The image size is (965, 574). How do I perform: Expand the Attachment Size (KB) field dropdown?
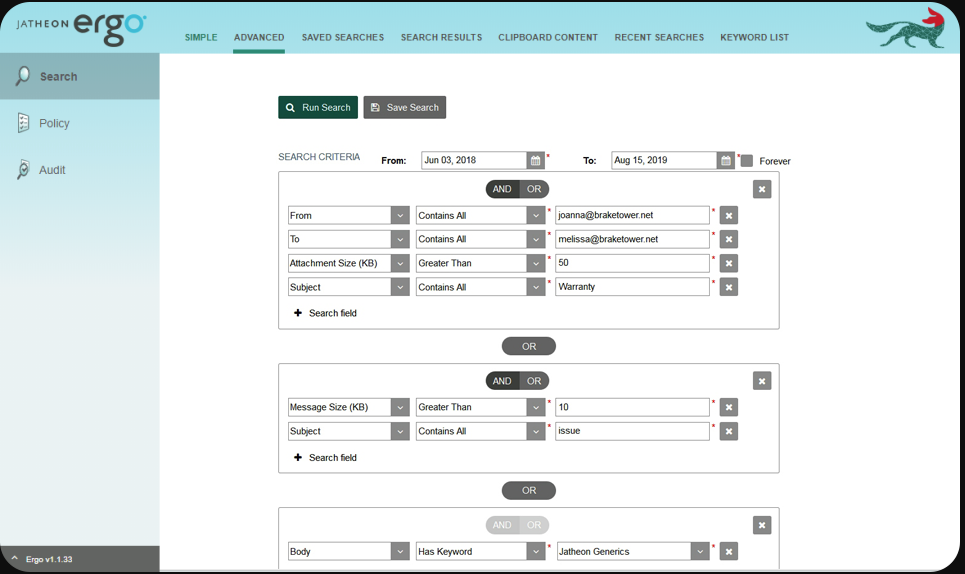click(400, 263)
